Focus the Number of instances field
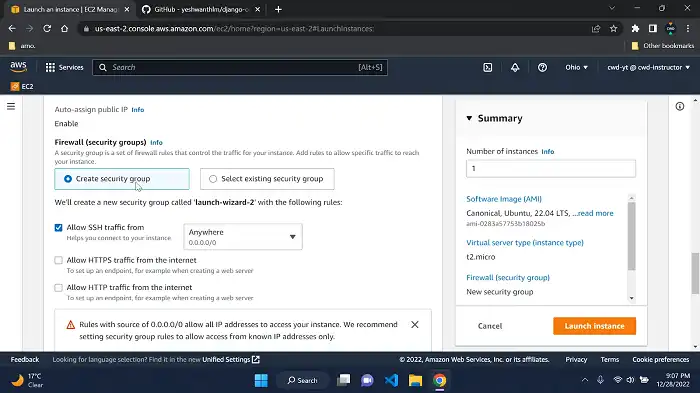The width and height of the screenshot is (700, 393). click(551, 168)
